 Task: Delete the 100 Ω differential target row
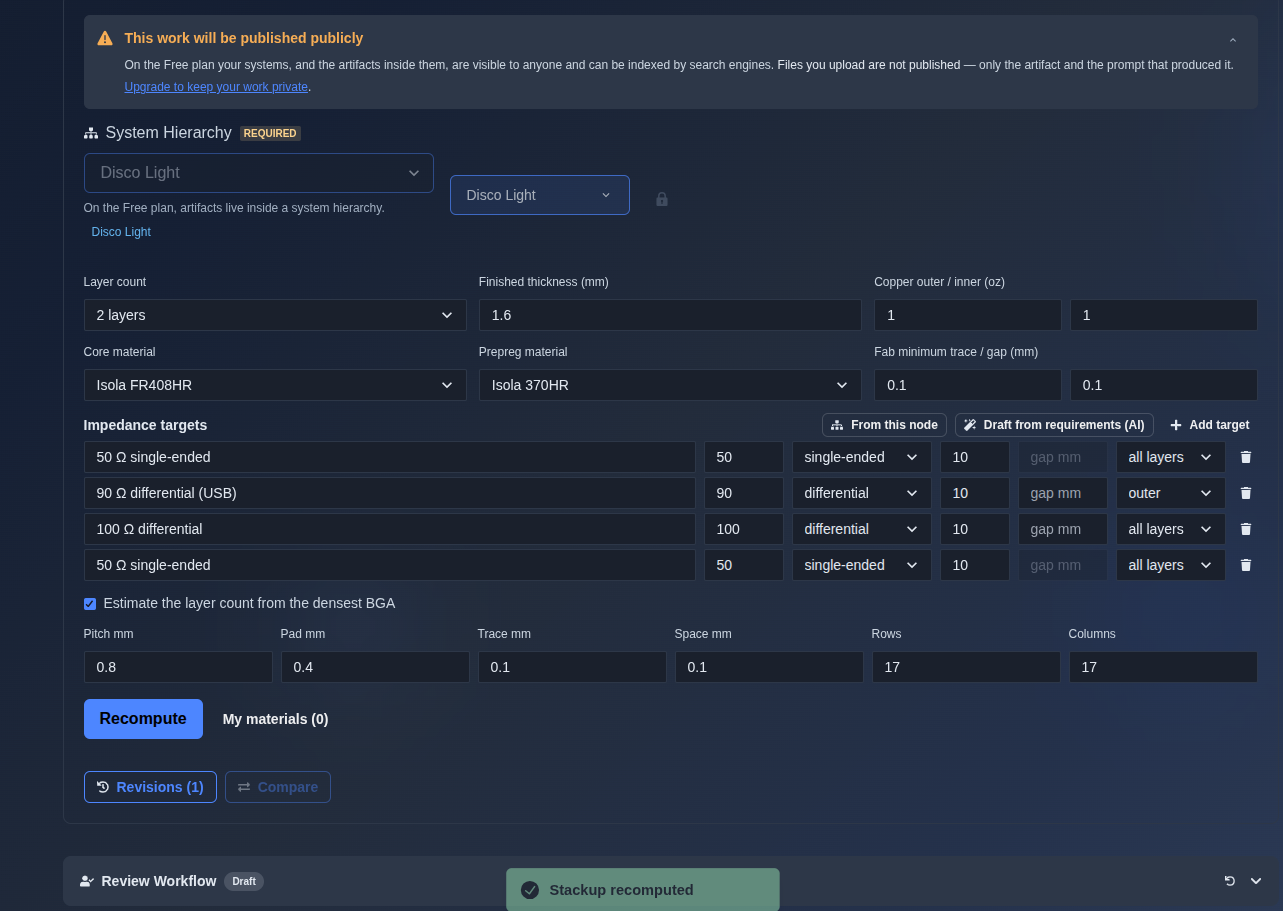[x=1246, y=529]
